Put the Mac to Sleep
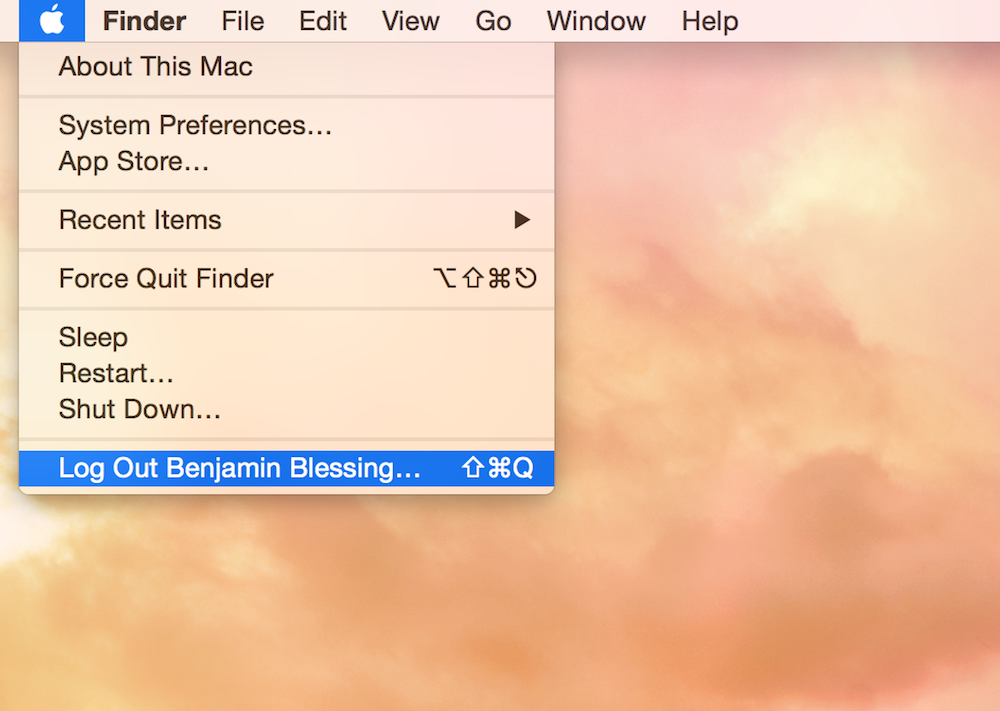Viewport: 1000px width, 711px height. pos(286,337)
